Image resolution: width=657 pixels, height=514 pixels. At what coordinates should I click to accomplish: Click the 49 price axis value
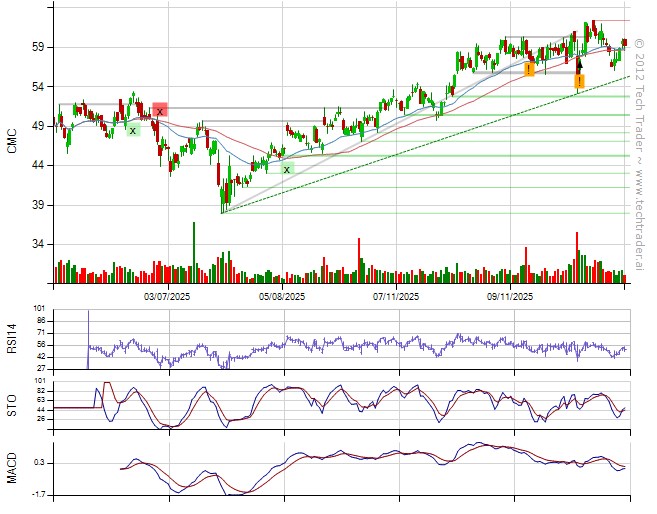tap(38, 126)
